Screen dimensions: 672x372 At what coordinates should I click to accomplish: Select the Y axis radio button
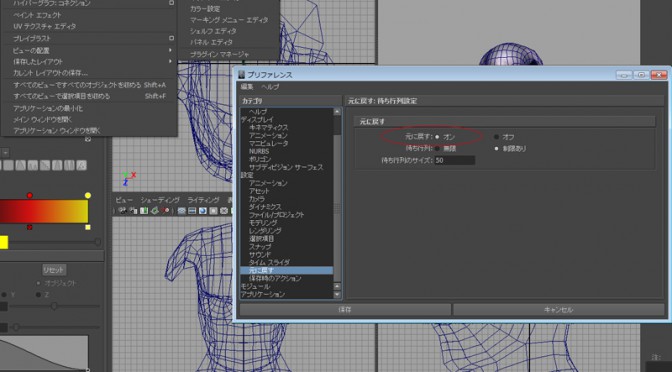(4, 295)
